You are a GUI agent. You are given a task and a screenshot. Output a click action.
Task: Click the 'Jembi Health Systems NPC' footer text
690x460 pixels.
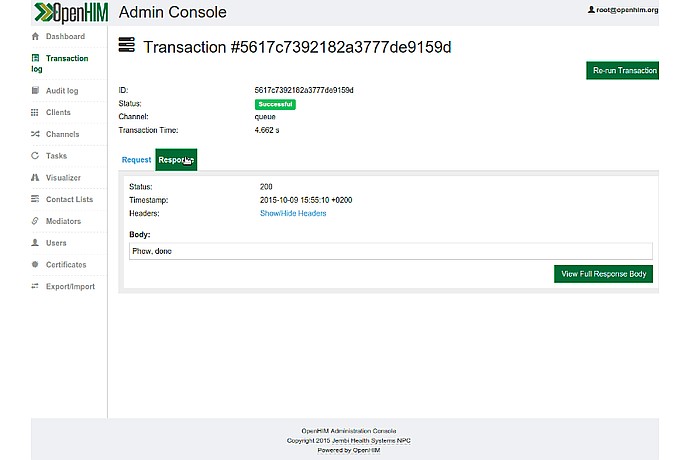371,441
